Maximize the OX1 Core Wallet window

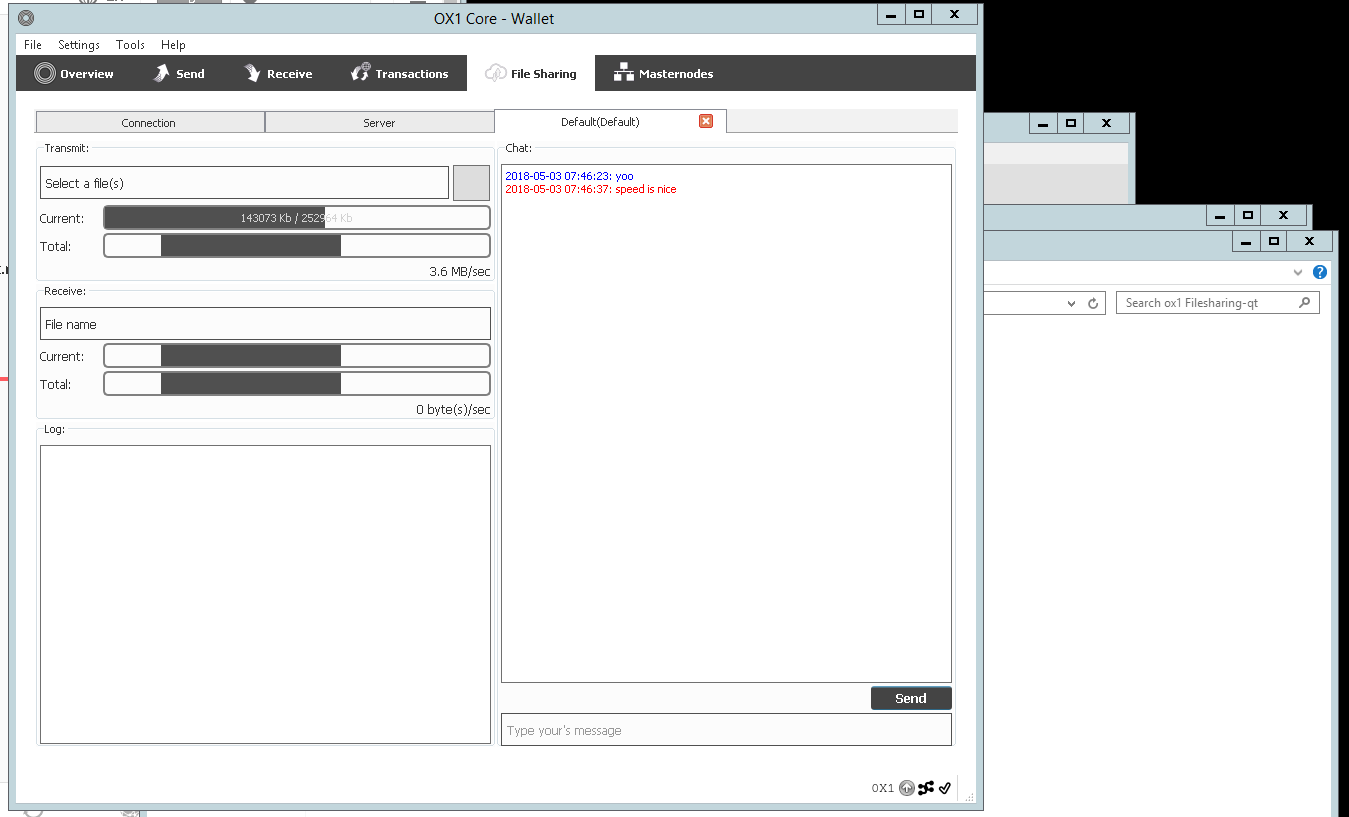point(918,14)
